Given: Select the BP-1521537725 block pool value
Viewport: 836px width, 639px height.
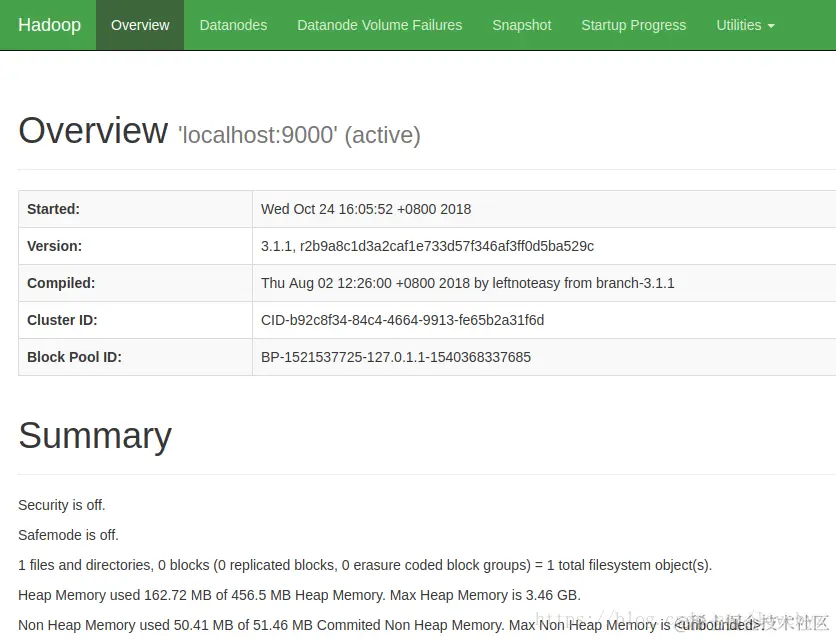Looking at the screenshot, I should (x=396, y=357).
